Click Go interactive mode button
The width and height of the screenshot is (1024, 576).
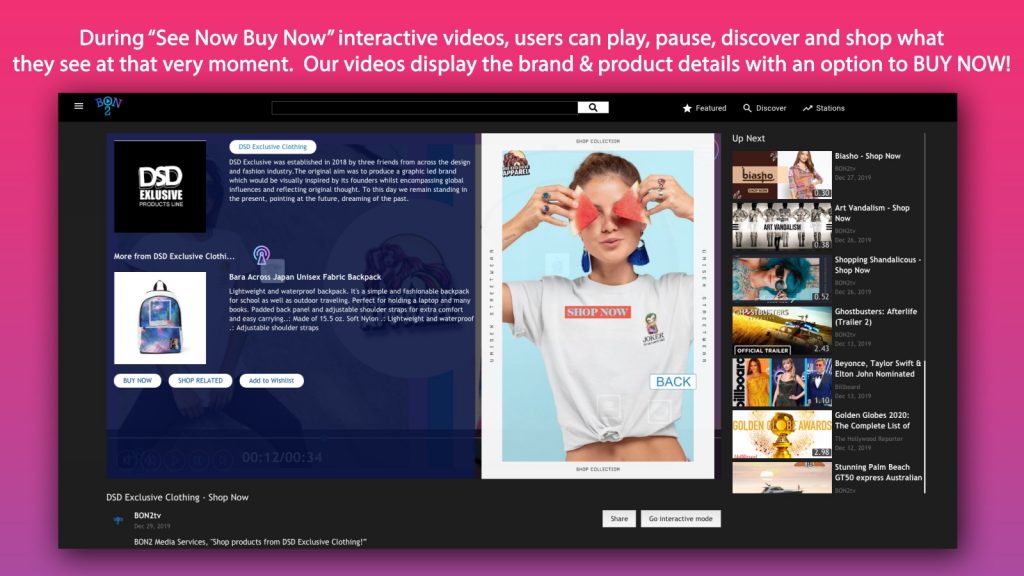coord(680,519)
